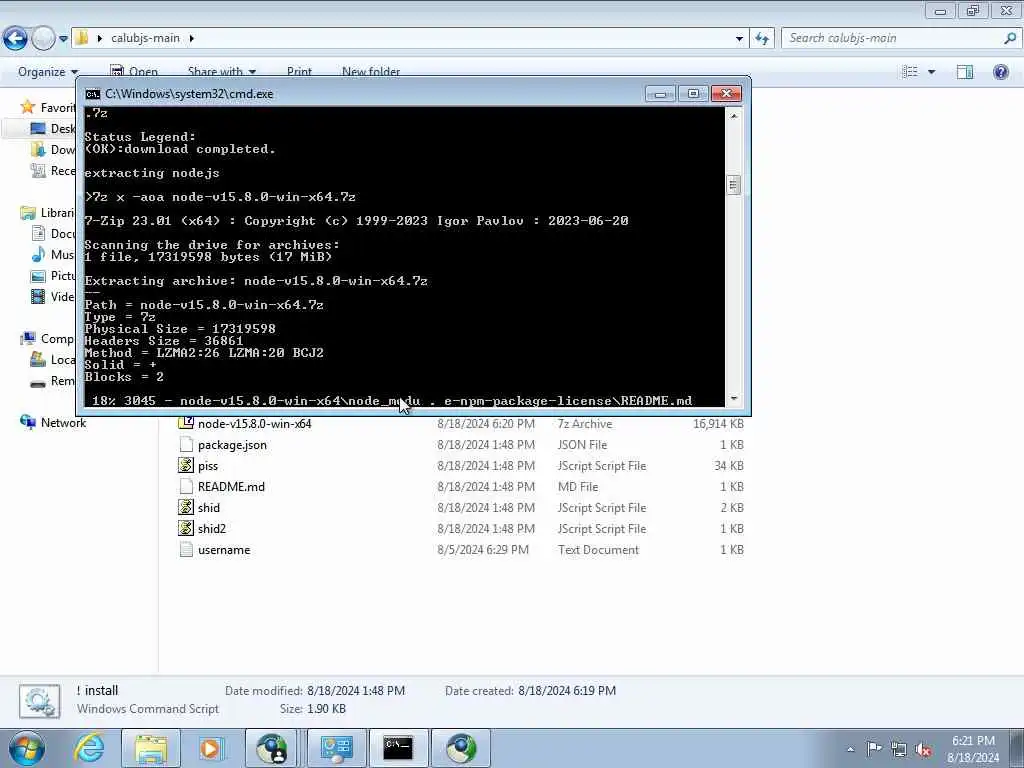Select Favorites in the navigation pane
The width and height of the screenshot is (1024, 768).
click(x=49, y=107)
